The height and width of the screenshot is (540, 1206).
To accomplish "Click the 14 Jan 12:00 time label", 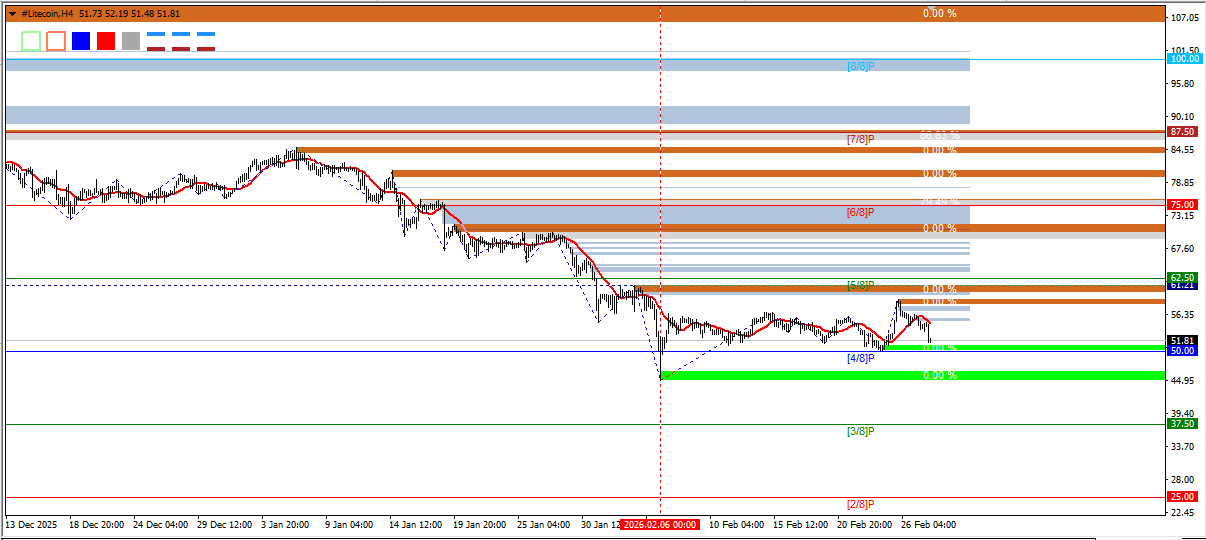I will point(416,525).
